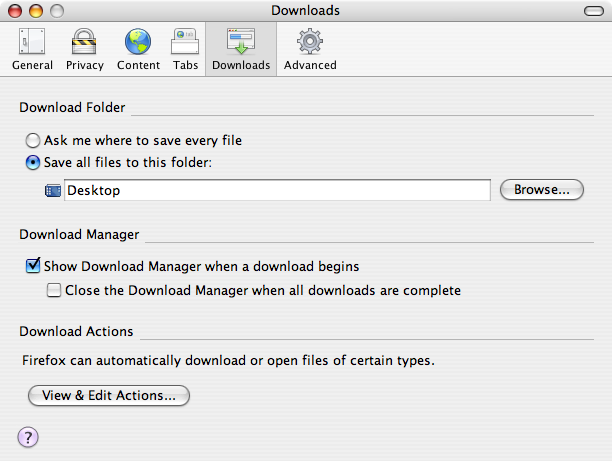Screen dimensions: 612x461
Task: Click the purple help question mark
Action: click(x=28, y=436)
